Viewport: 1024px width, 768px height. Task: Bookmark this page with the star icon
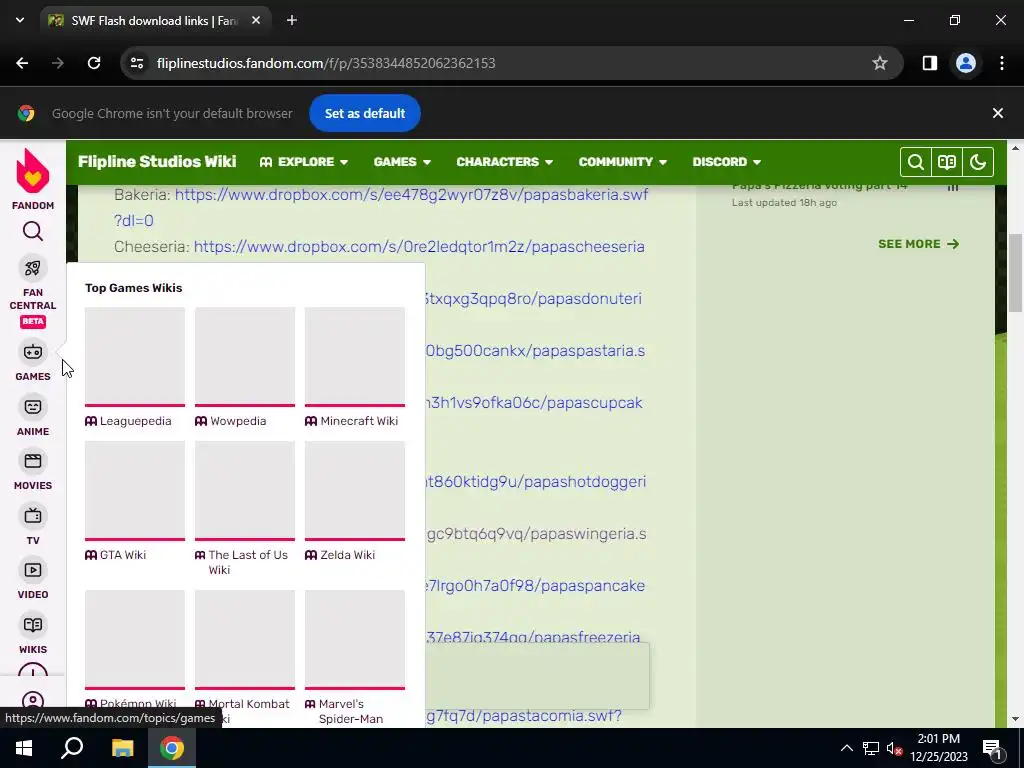[x=880, y=63]
